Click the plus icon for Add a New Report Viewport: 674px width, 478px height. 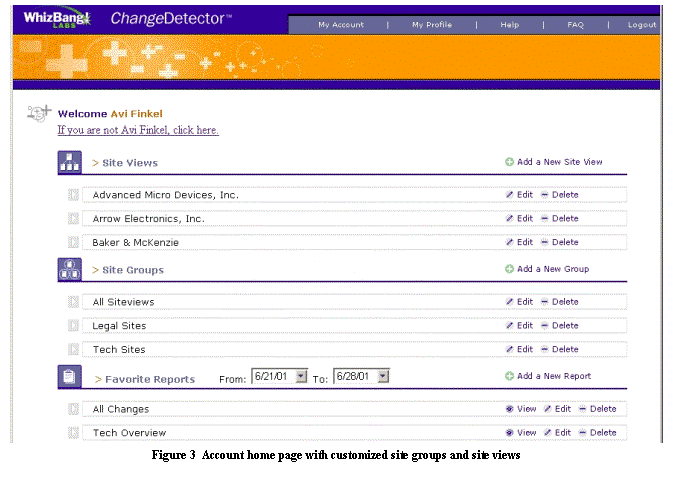(509, 376)
